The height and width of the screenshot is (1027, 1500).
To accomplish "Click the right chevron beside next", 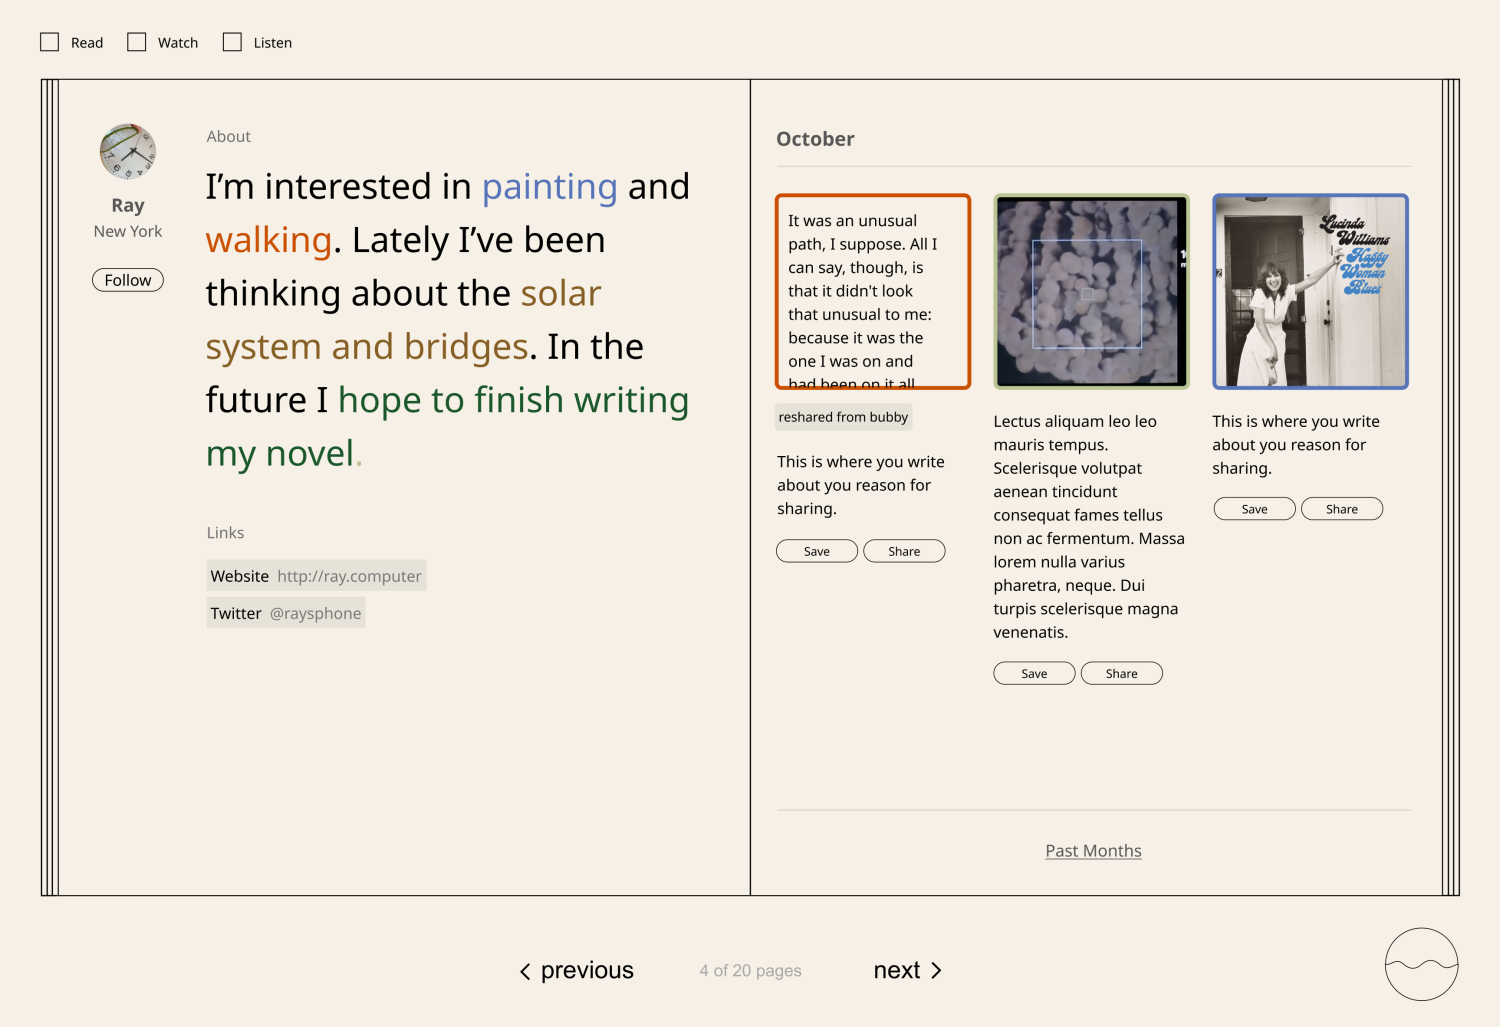I will pyautogui.click(x=936, y=970).
